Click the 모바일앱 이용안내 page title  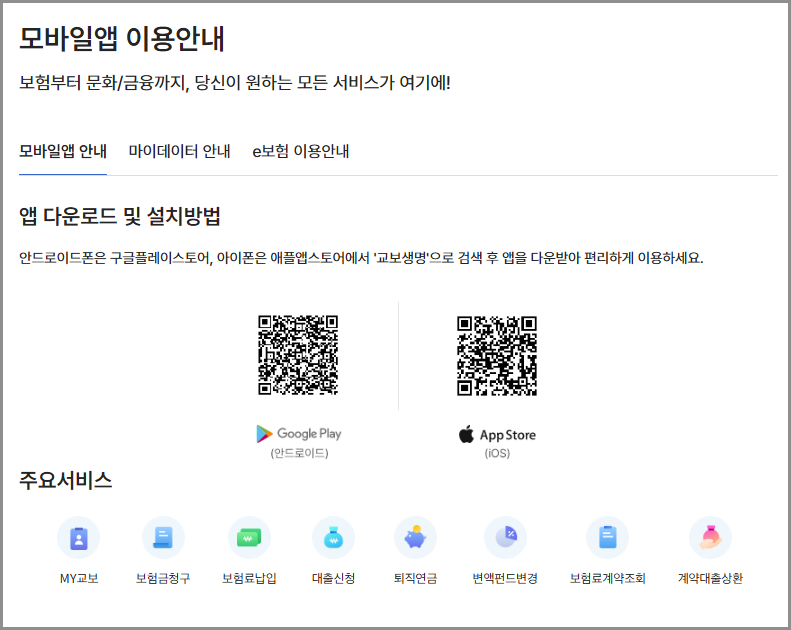[x=122, y=39]
